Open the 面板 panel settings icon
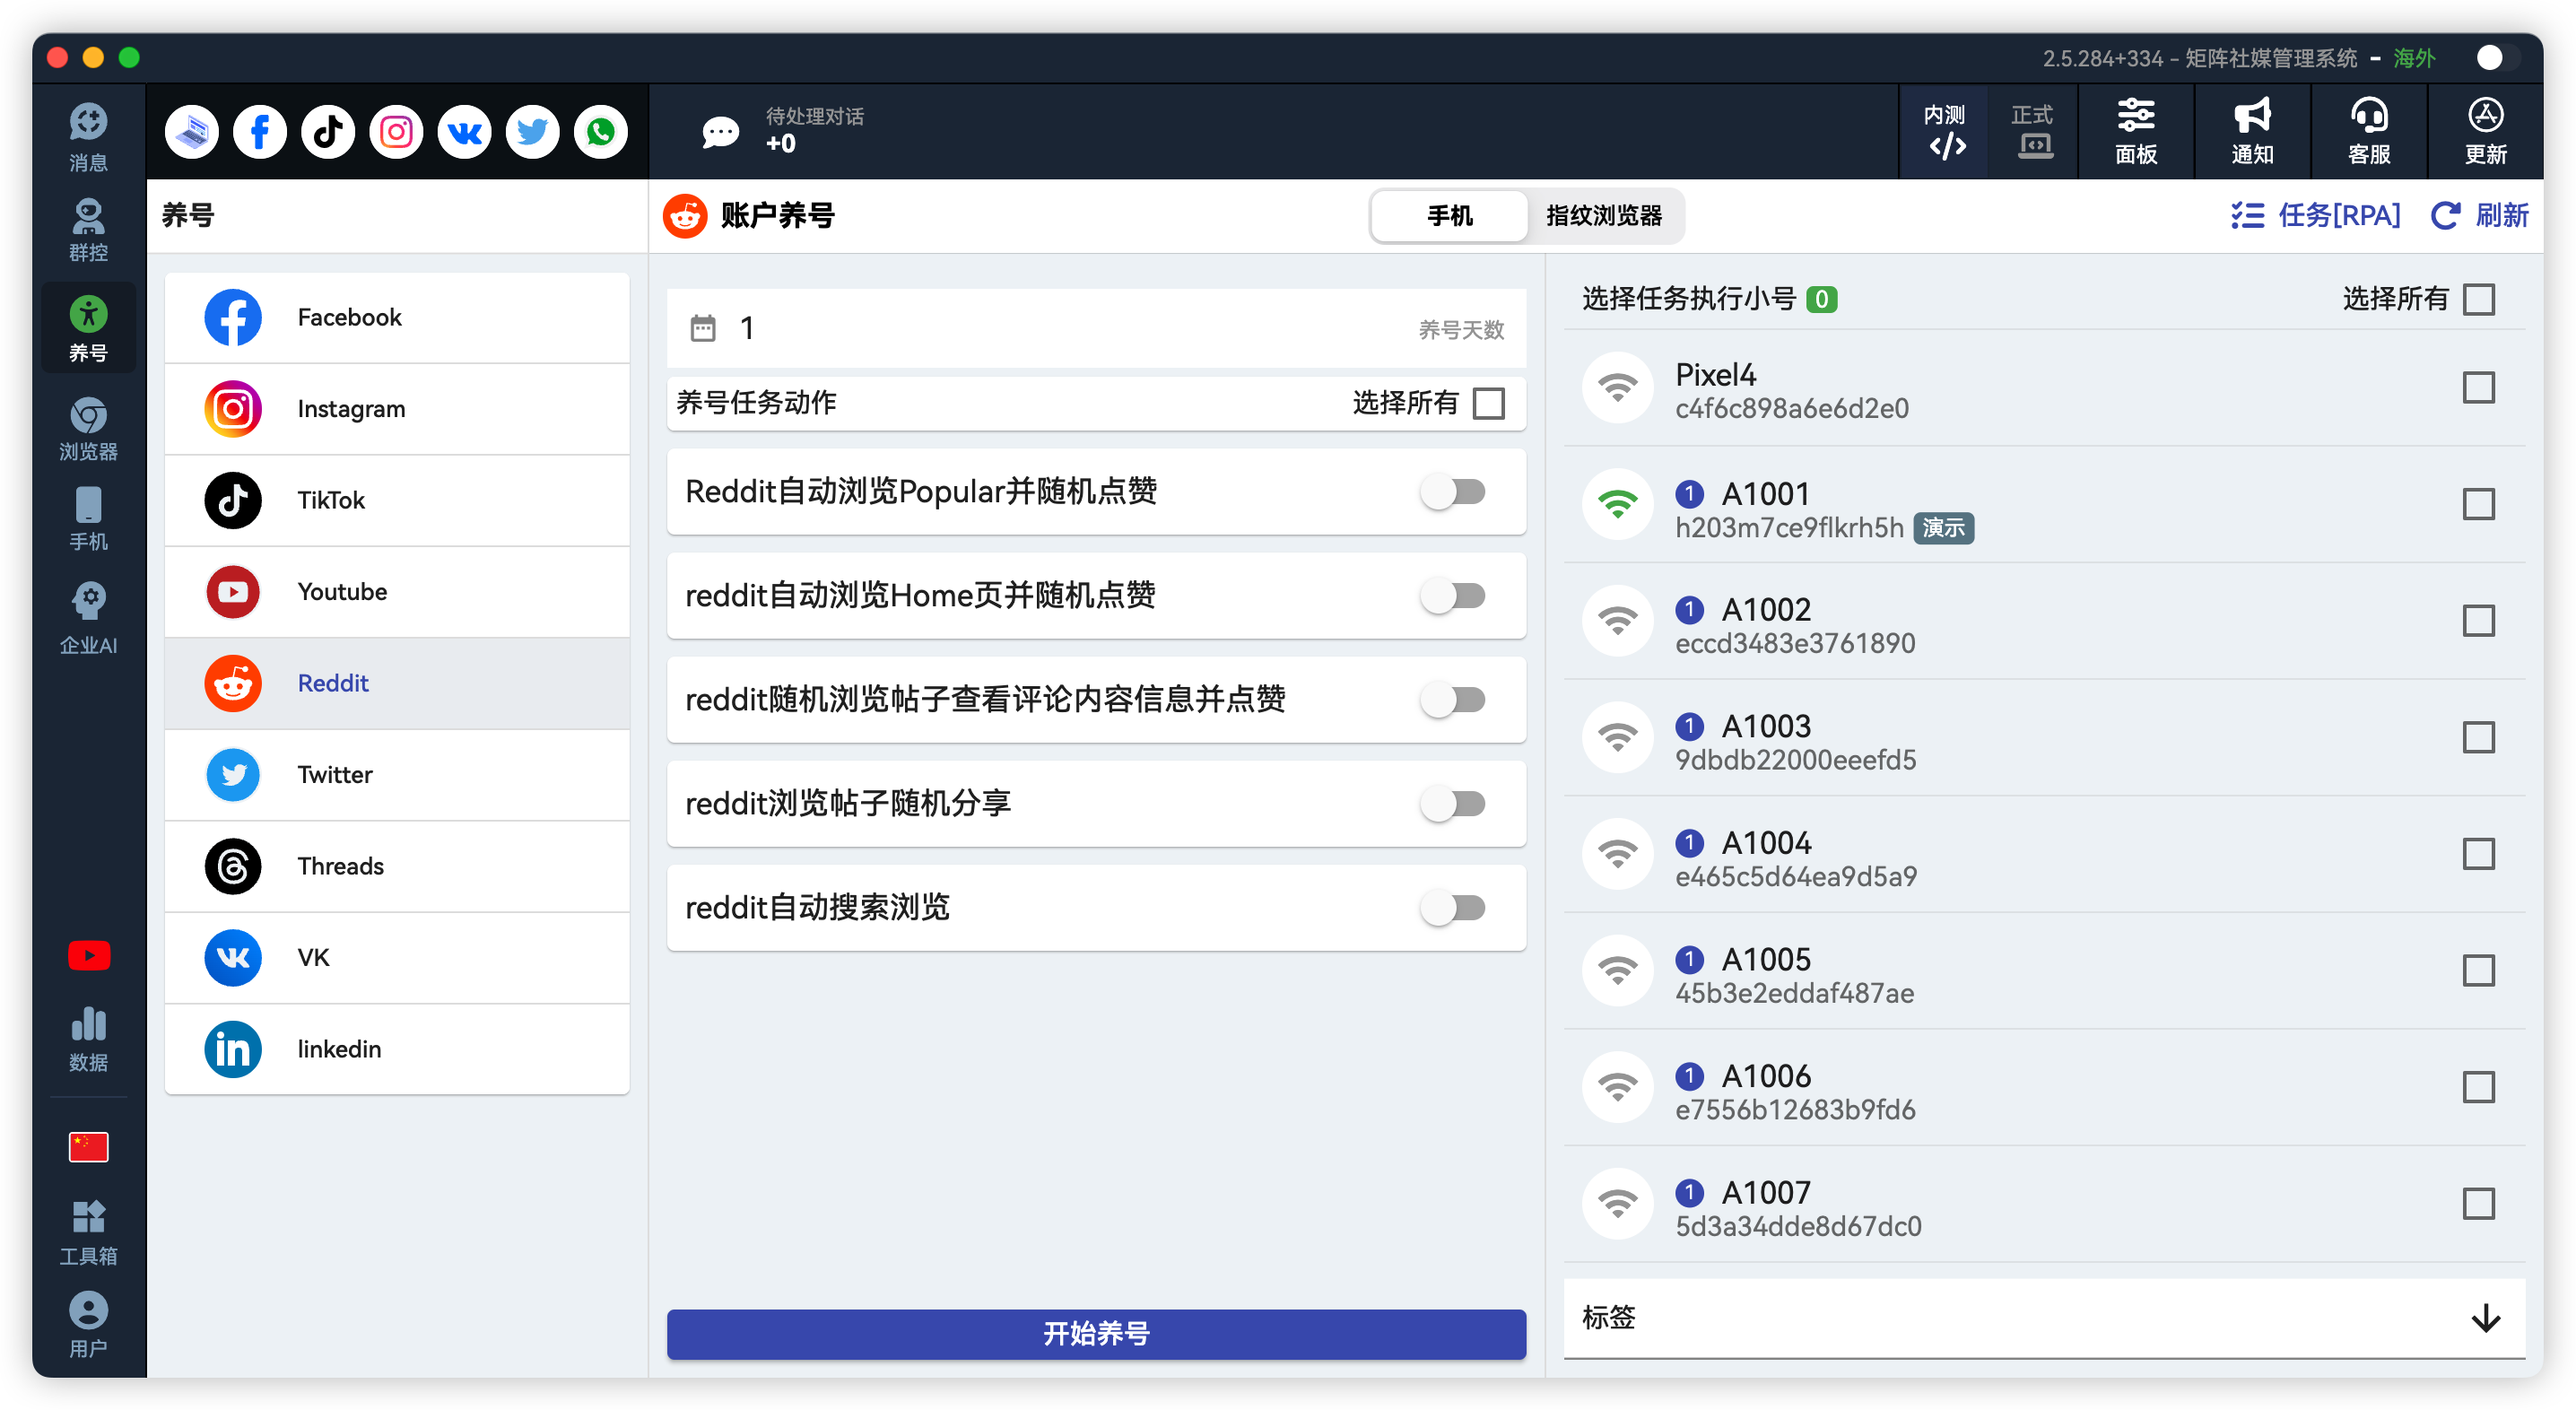Screen dimensions: 2576x1410 (x=2136, y=131)
